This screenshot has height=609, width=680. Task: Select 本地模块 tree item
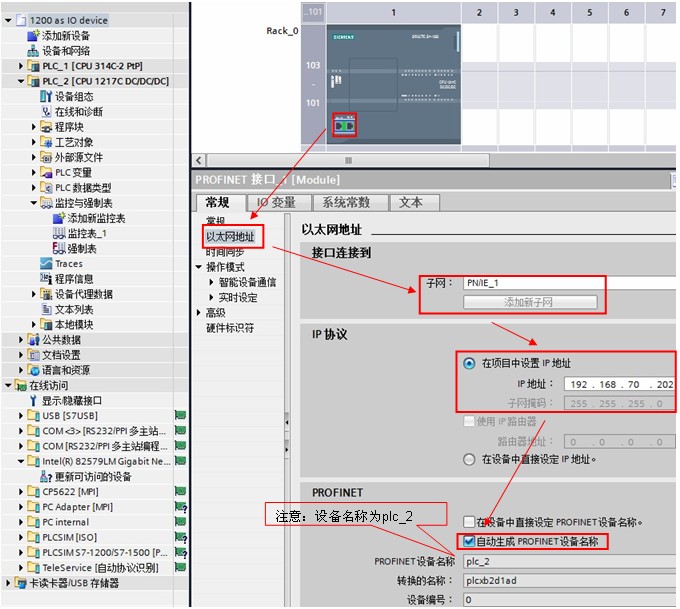tap(74, 324)
